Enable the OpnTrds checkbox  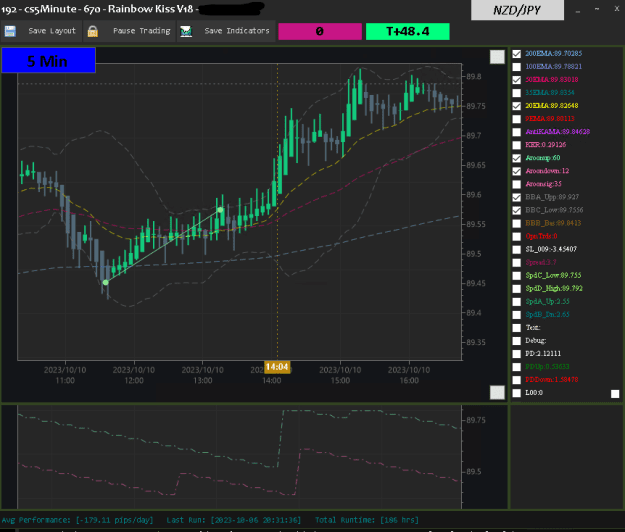tap(517, 237)
